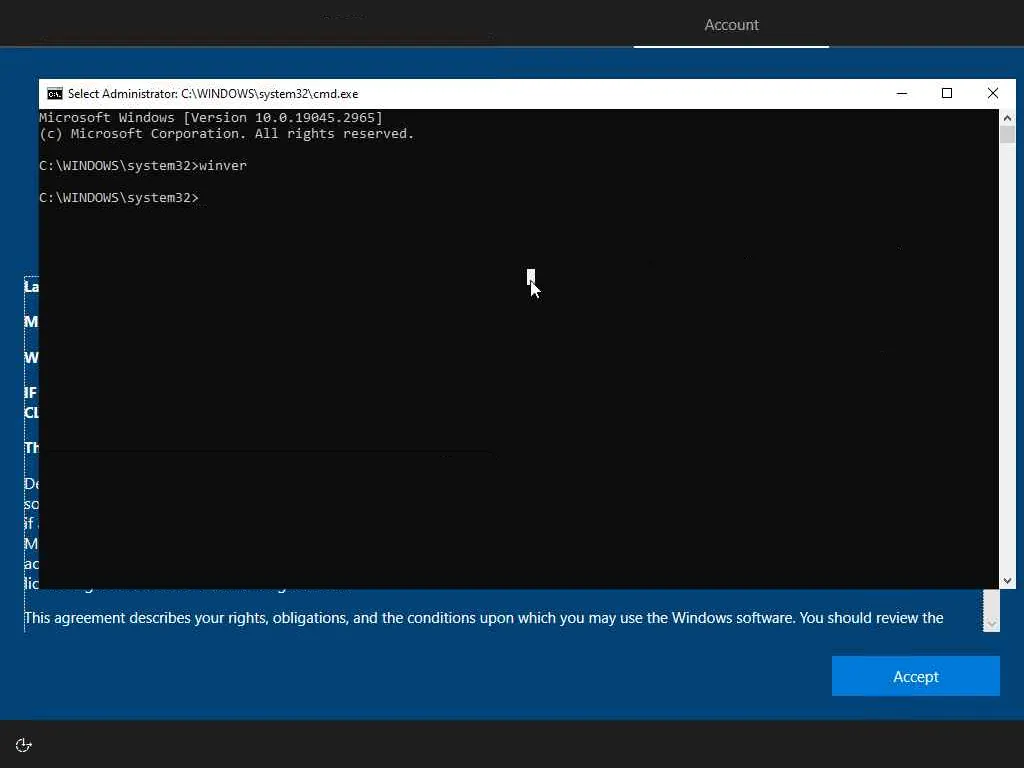Click the Microsoft Windows version line
The width and height of the screenshot is (1024, 768).
click(x=211, y=118)
